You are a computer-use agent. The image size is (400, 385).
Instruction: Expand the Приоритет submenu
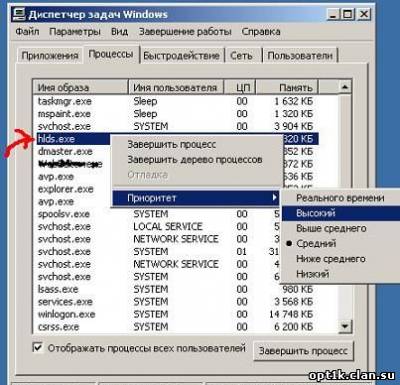[196, 198]
